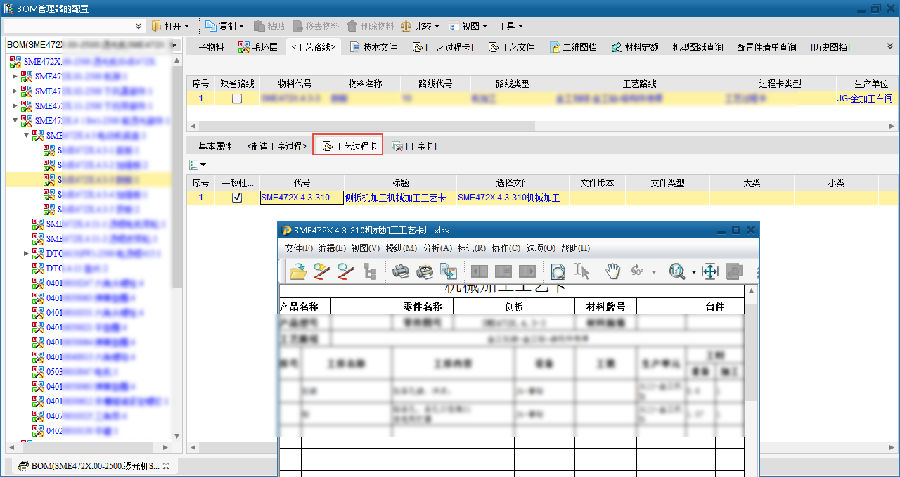
Task: Click the page view icon in the viewer toolbar
Action: pos(558,271)
